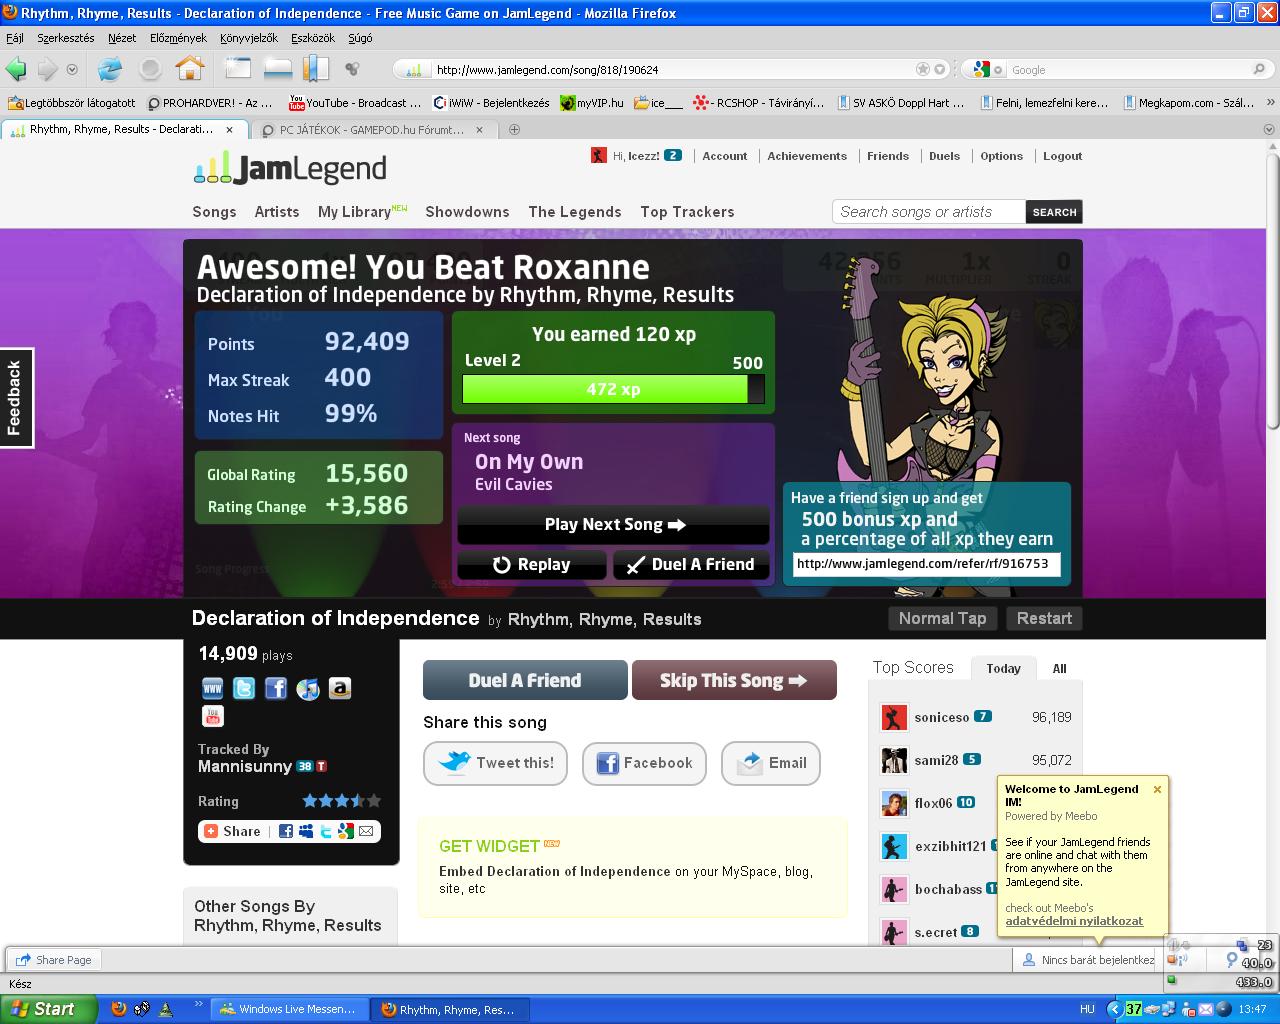Click the Firefox Home toolbar icon
Screen dimensions: 1280x1024
(x=190, y=69)
